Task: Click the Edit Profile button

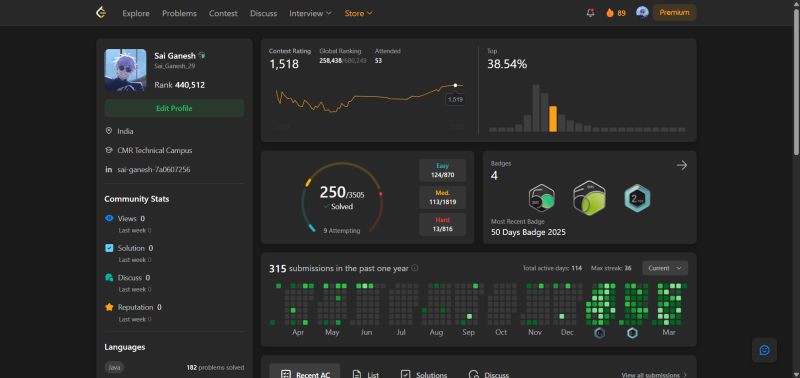Action: (x=174, y=108)
